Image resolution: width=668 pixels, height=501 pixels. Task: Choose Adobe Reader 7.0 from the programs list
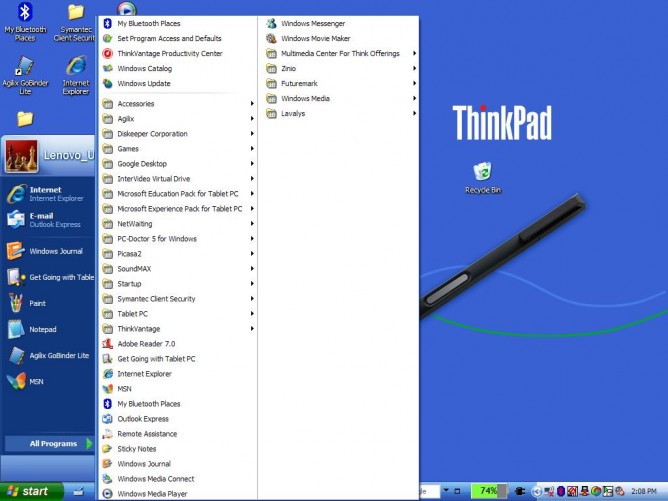(x=146, y=344)
